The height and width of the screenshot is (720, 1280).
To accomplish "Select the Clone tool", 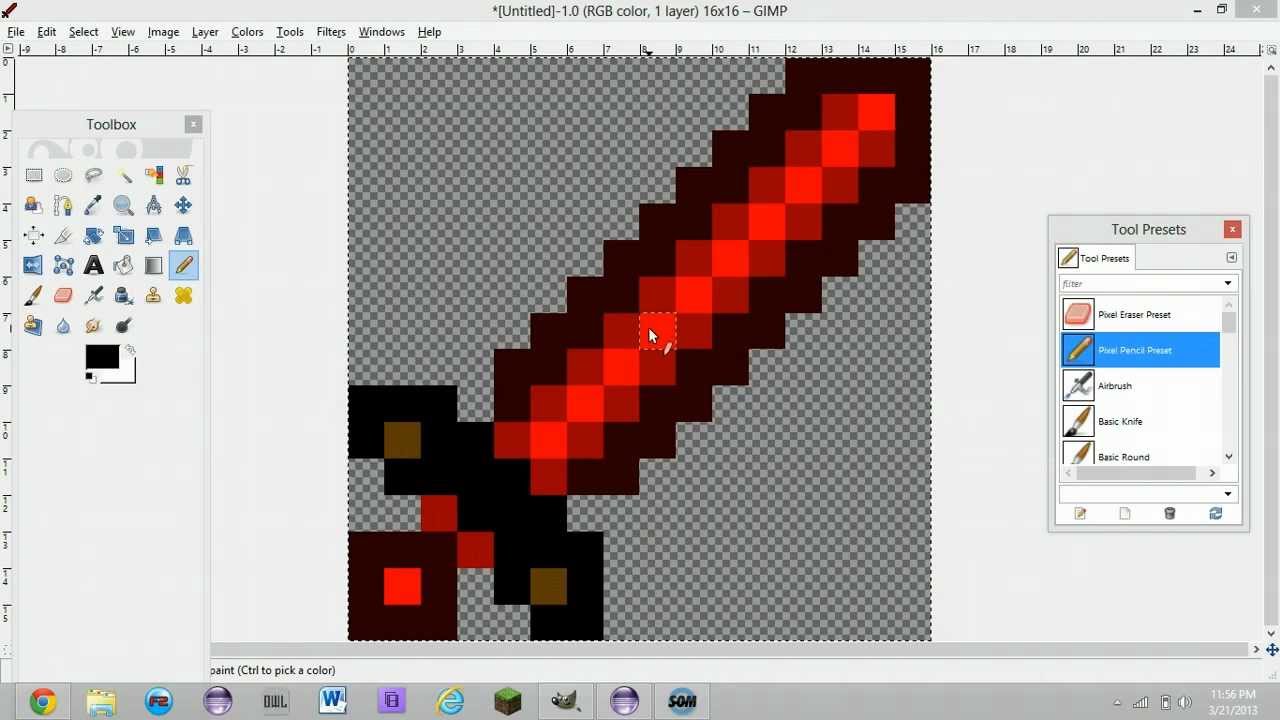I will pos(154,295).
